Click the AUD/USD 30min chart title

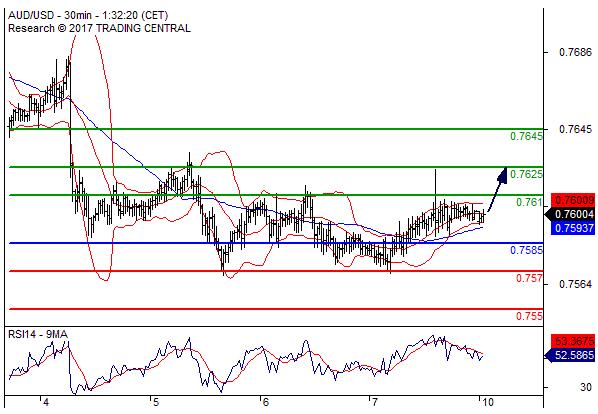coord(88,15)
